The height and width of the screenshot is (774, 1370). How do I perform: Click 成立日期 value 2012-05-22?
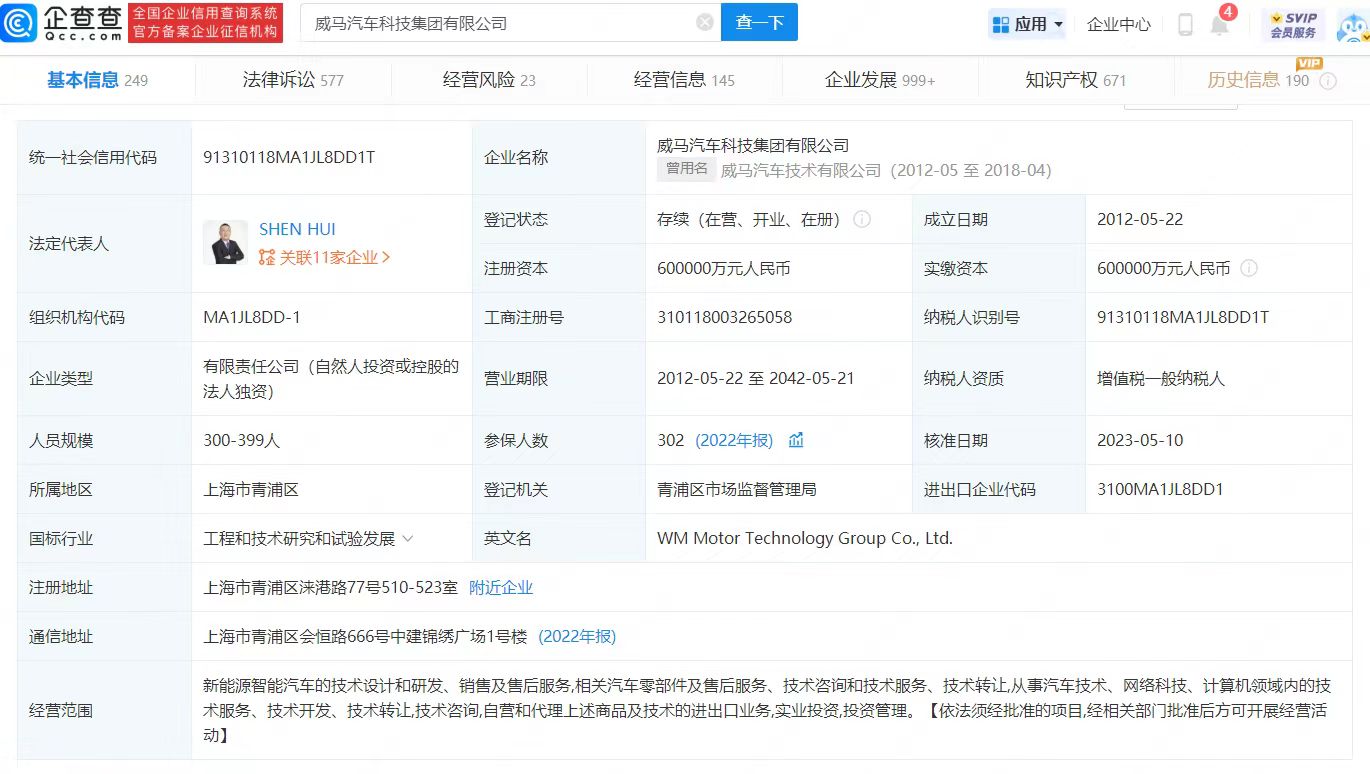1140,219
